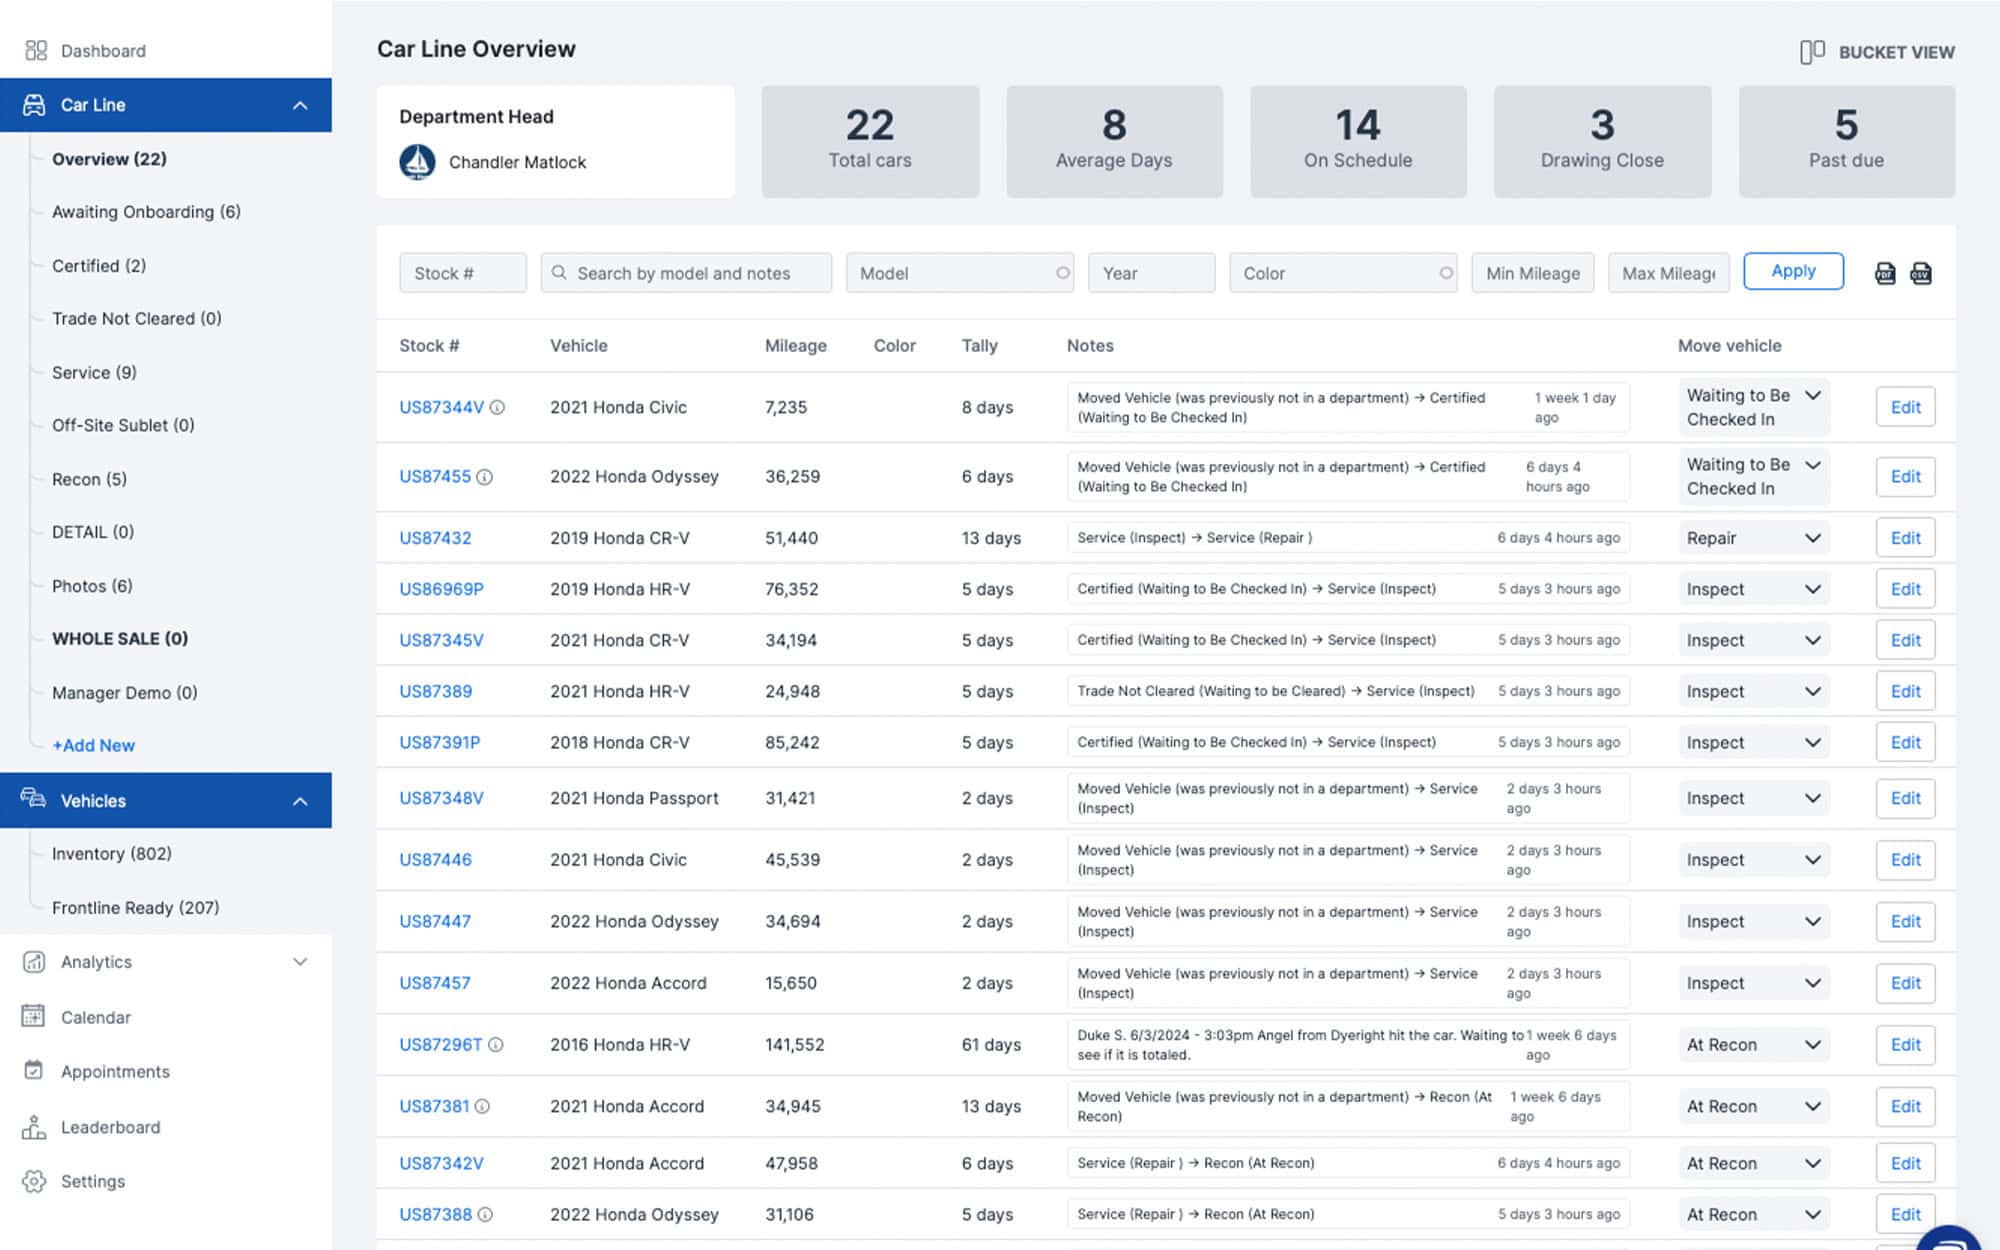Open Overview (22) in Car Line menu
Image resolution: width=2000 pixels, height=1250 pixels.
point(109,159)
